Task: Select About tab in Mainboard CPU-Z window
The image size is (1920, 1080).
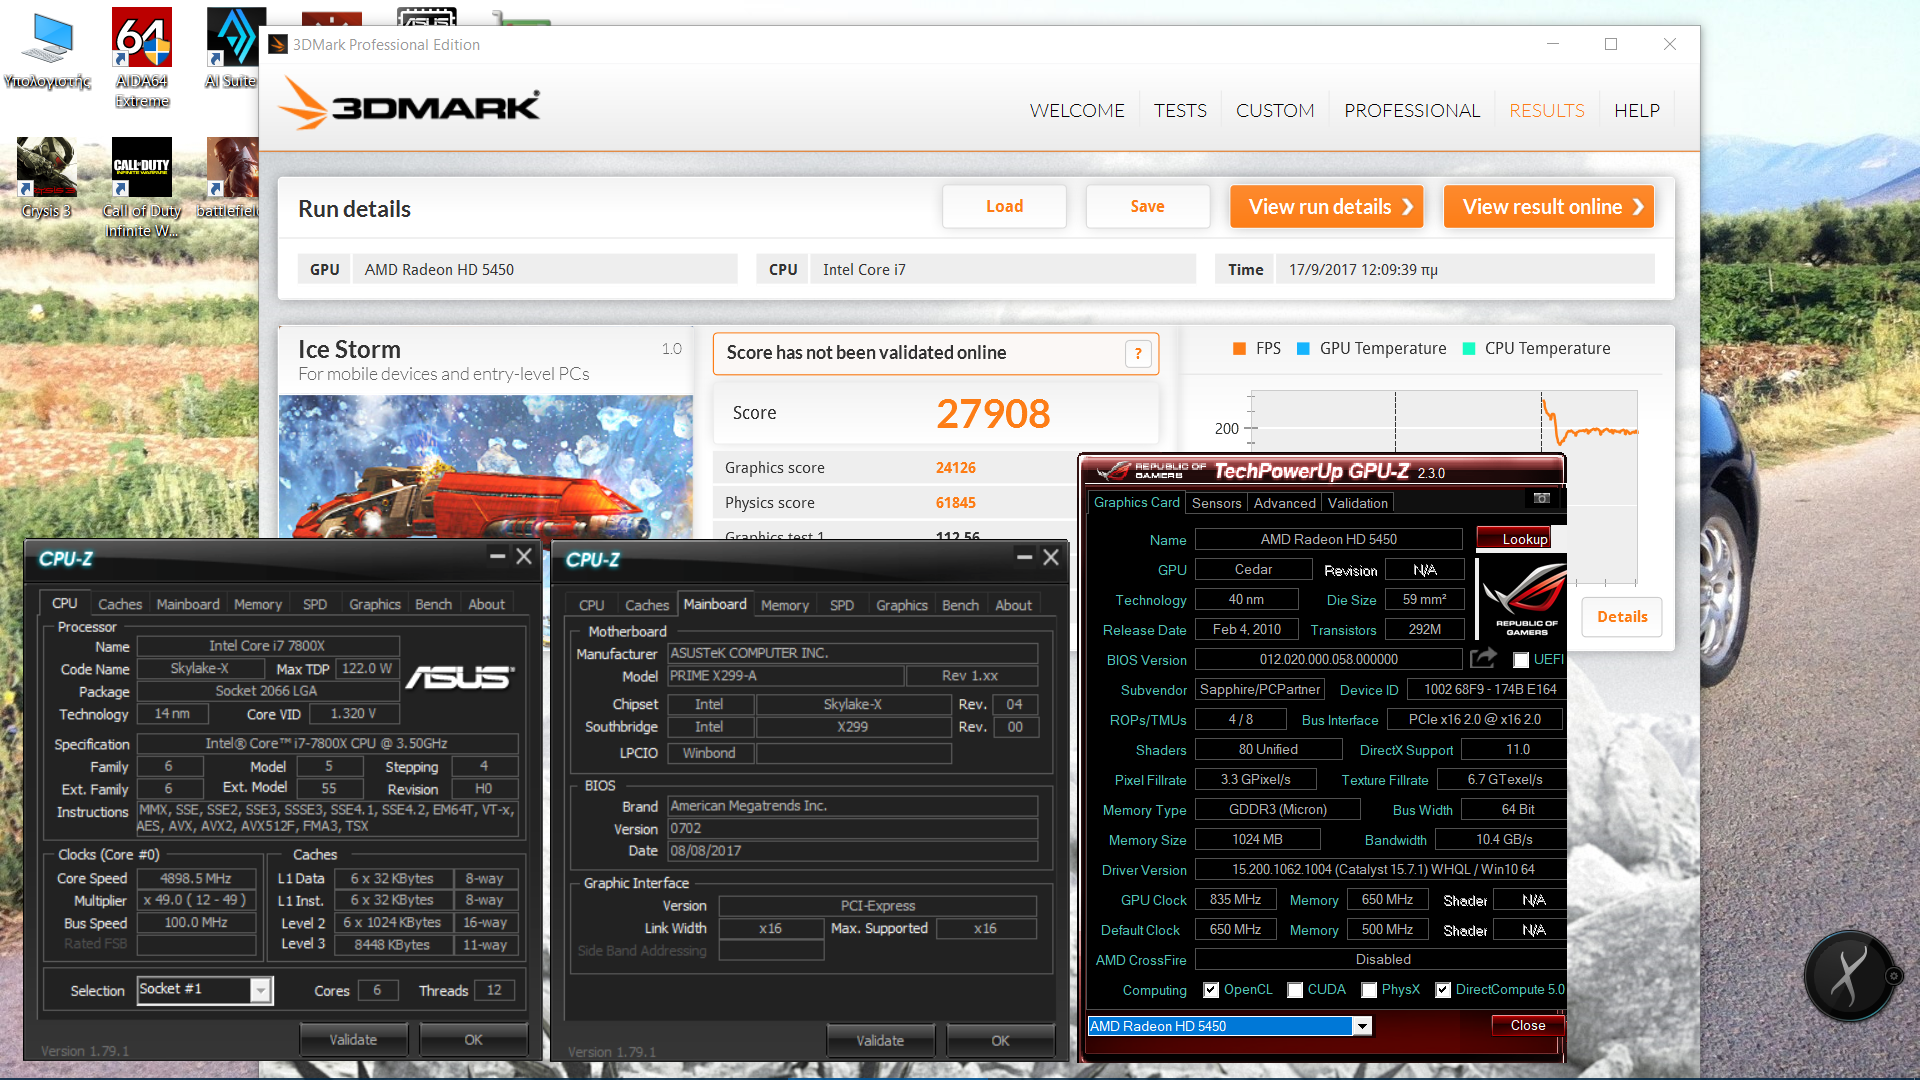Action: 1013,605
